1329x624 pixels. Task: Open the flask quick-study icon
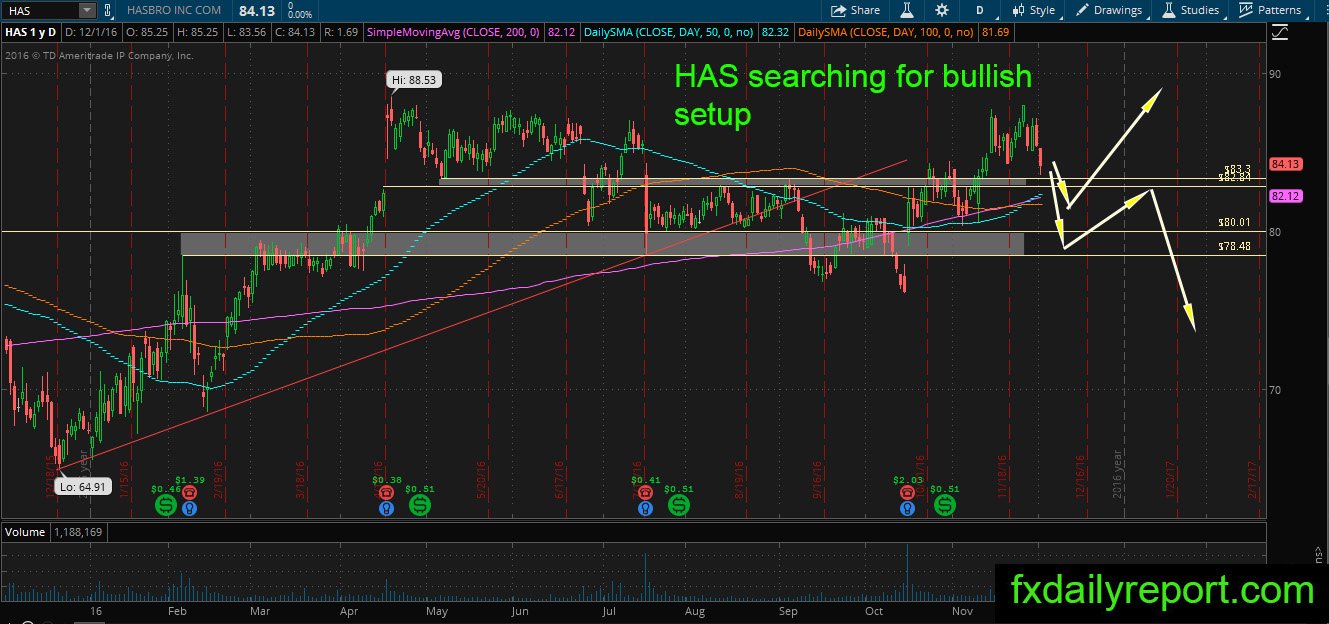tap(906, 10)
